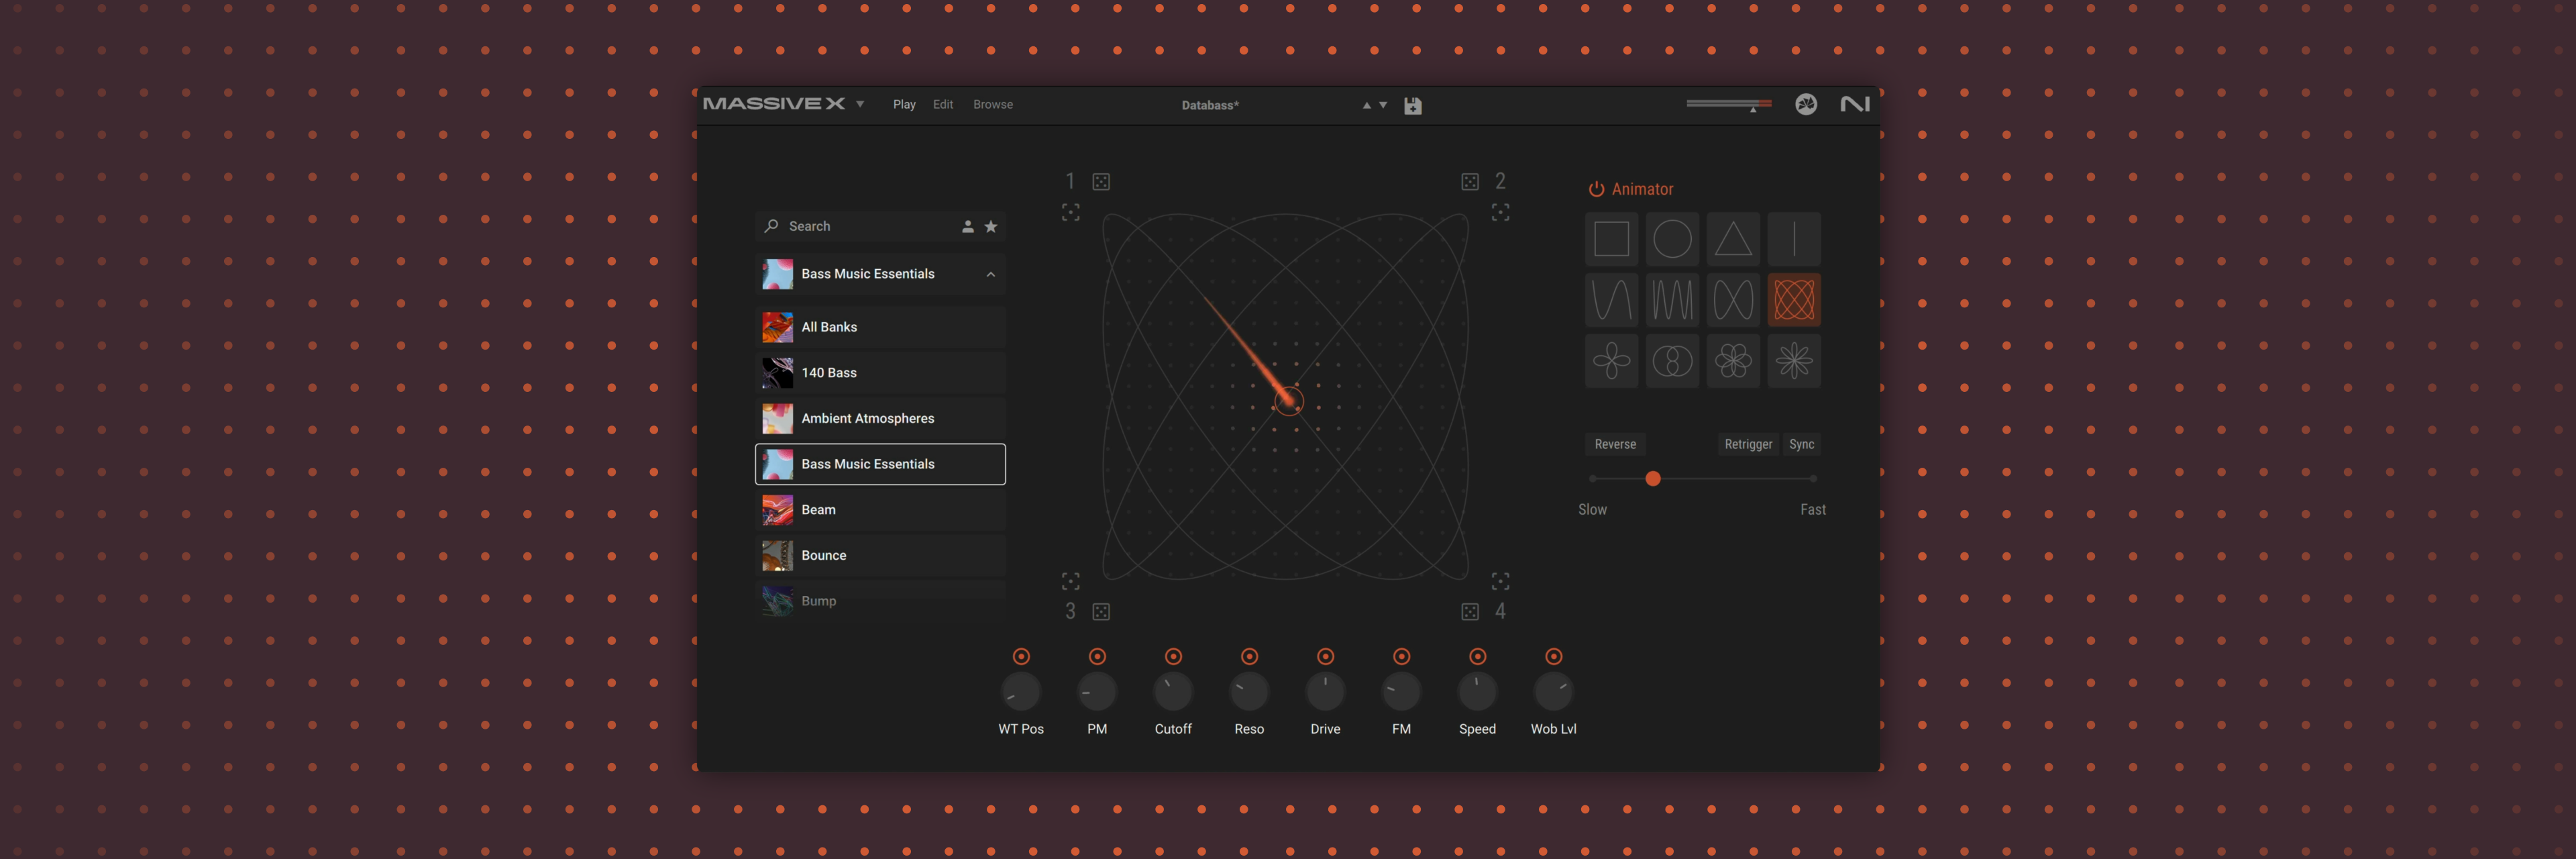2576x859 pixels.
Task: Toggle the target circle above WT Pos
Action: pos(1021,656)
